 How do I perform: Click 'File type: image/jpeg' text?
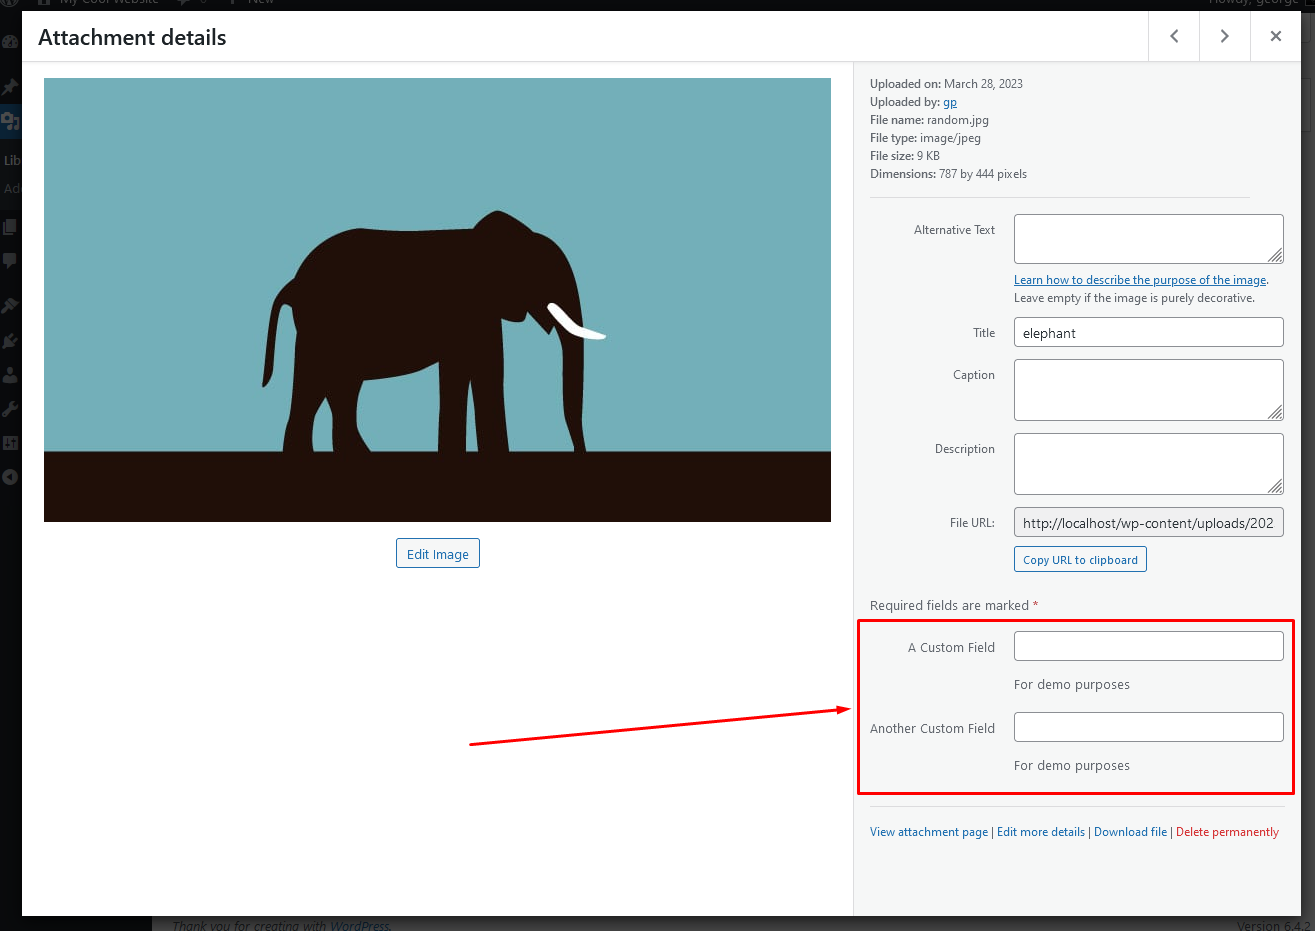pos(925,138)
